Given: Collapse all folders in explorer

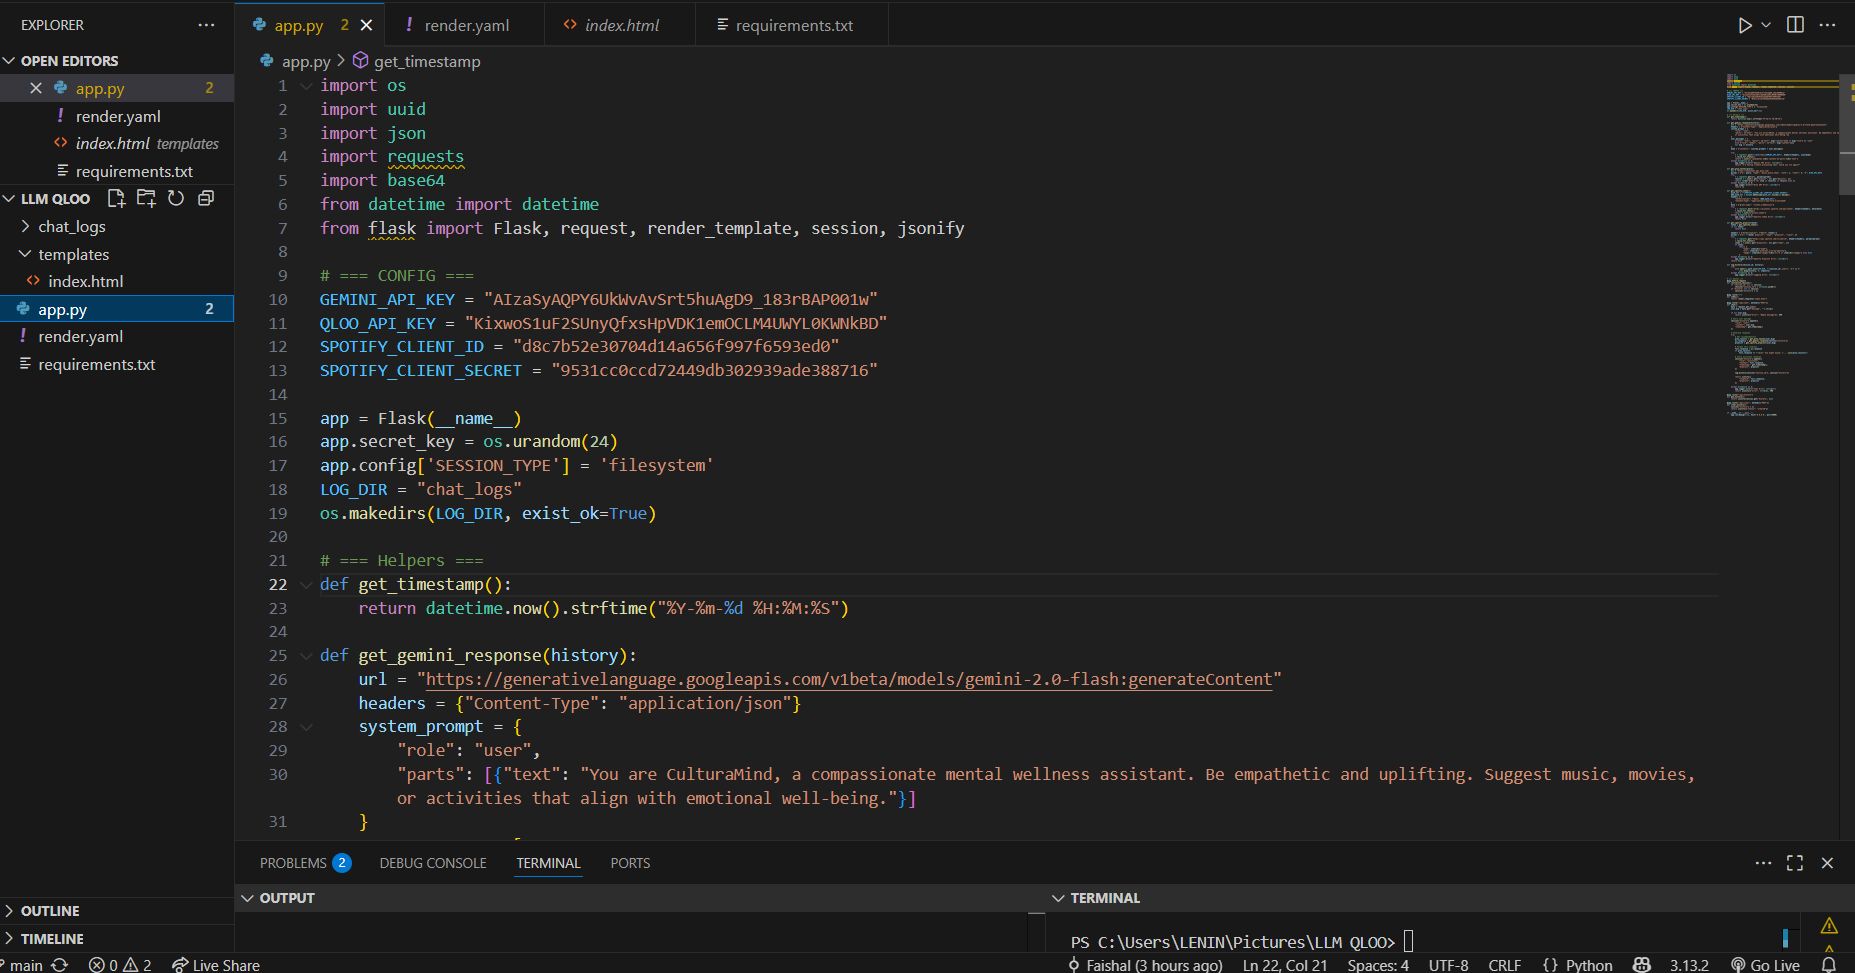Looking at the screenshot, I should coord(206,198).
